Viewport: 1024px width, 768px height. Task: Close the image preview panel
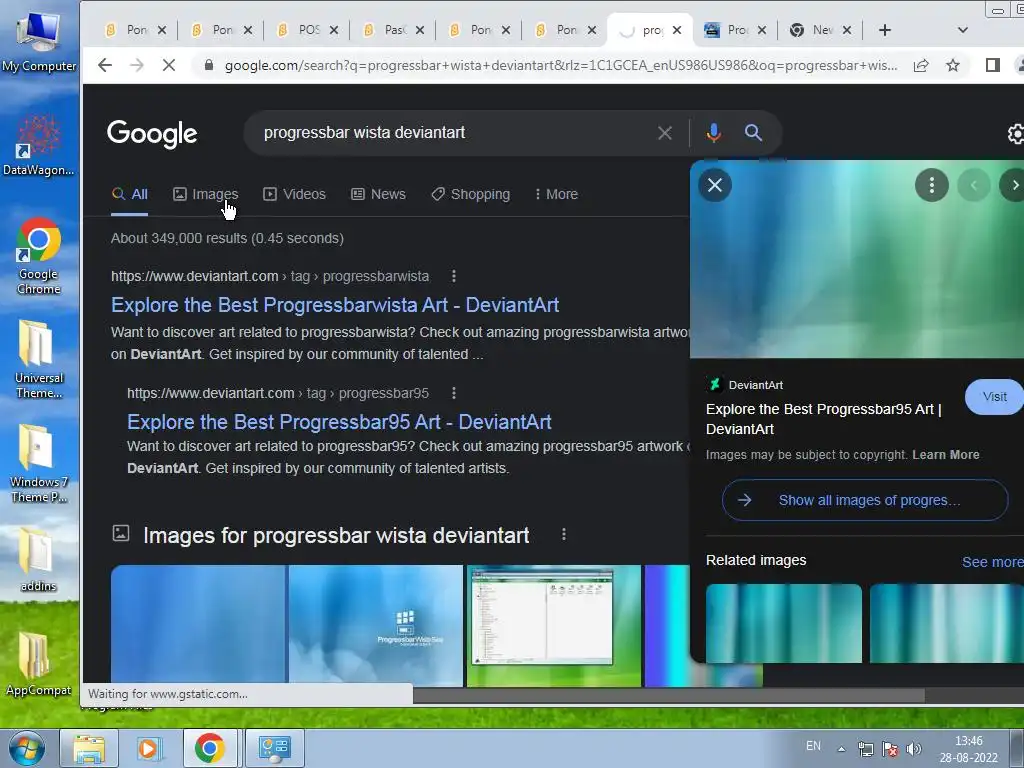[x=715, y=185]
